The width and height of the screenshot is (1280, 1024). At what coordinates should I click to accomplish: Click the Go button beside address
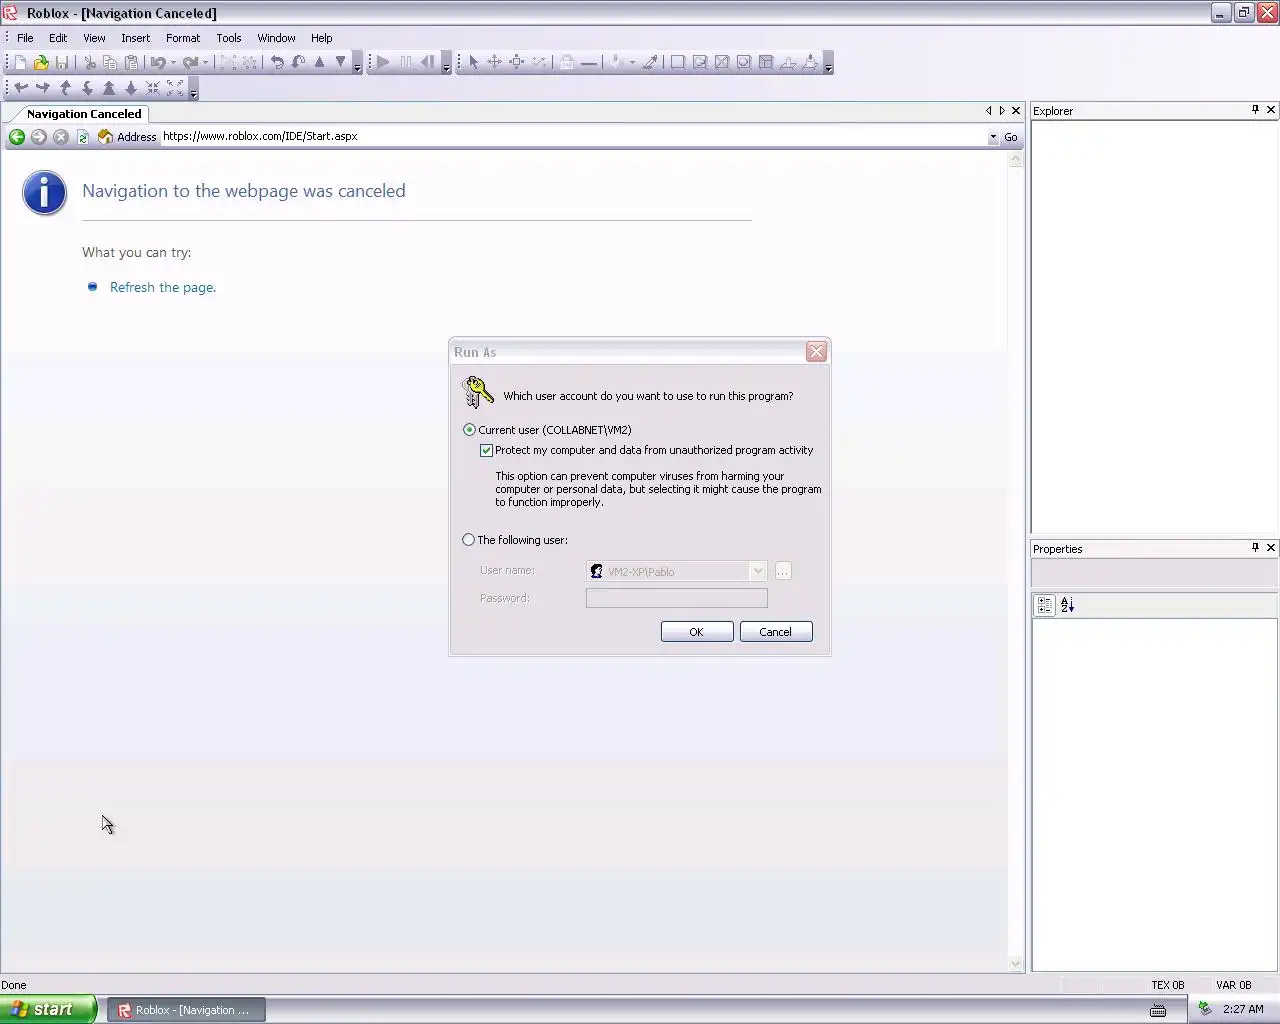pyautogui.click(x=1011, y=137)
